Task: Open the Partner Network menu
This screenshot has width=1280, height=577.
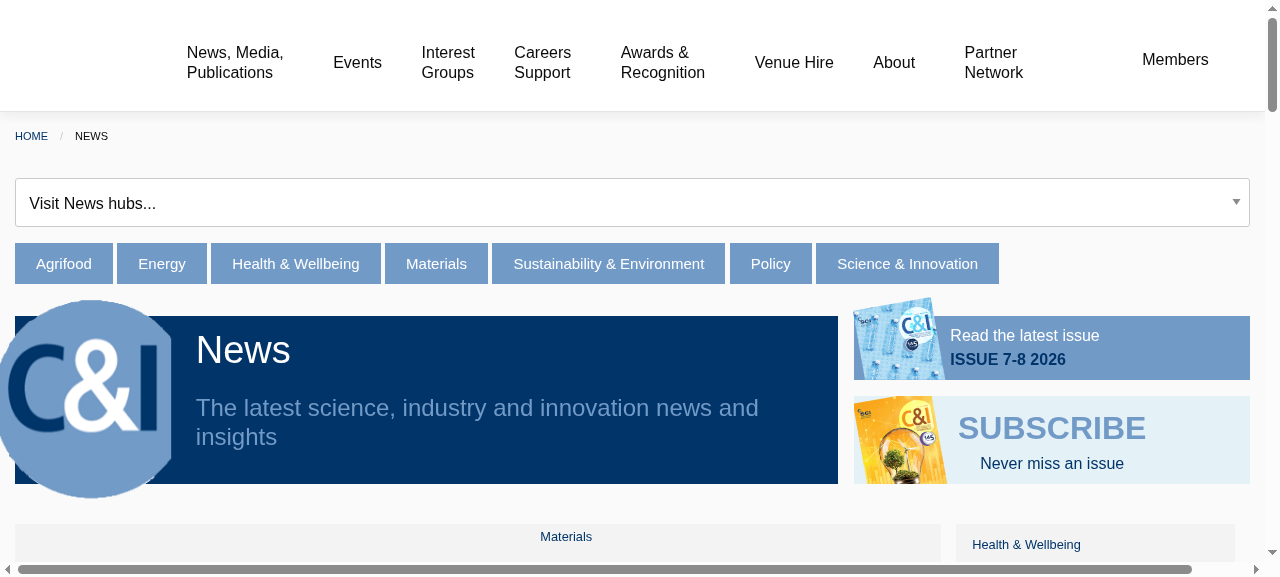Action: coord(994,63)
